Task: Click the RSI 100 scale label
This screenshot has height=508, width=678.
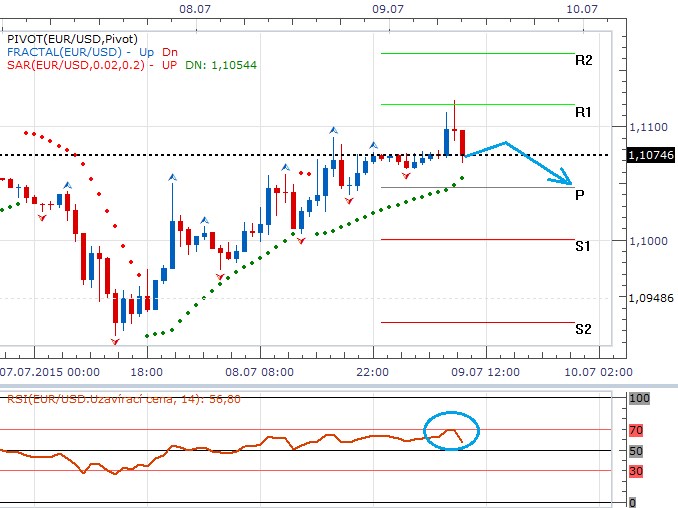Action: (639, 398)
